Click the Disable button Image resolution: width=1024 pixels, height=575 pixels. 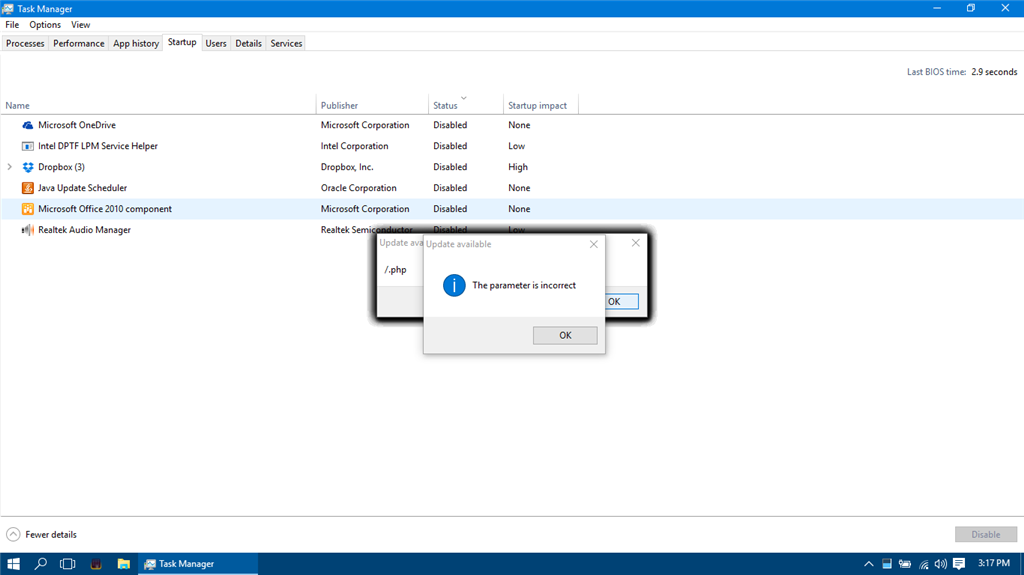click(x=985, y=534)
